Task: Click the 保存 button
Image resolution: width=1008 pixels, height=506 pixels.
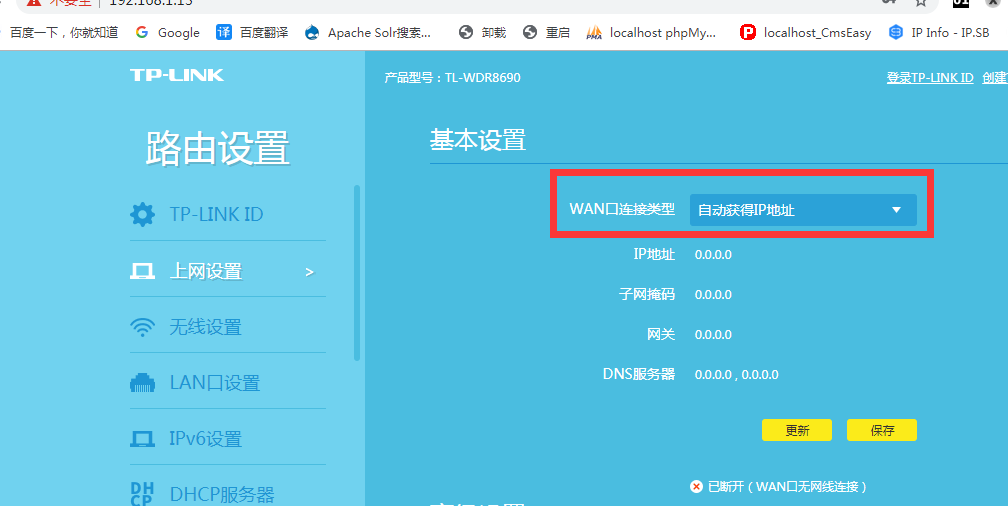Action: [882, 430]
